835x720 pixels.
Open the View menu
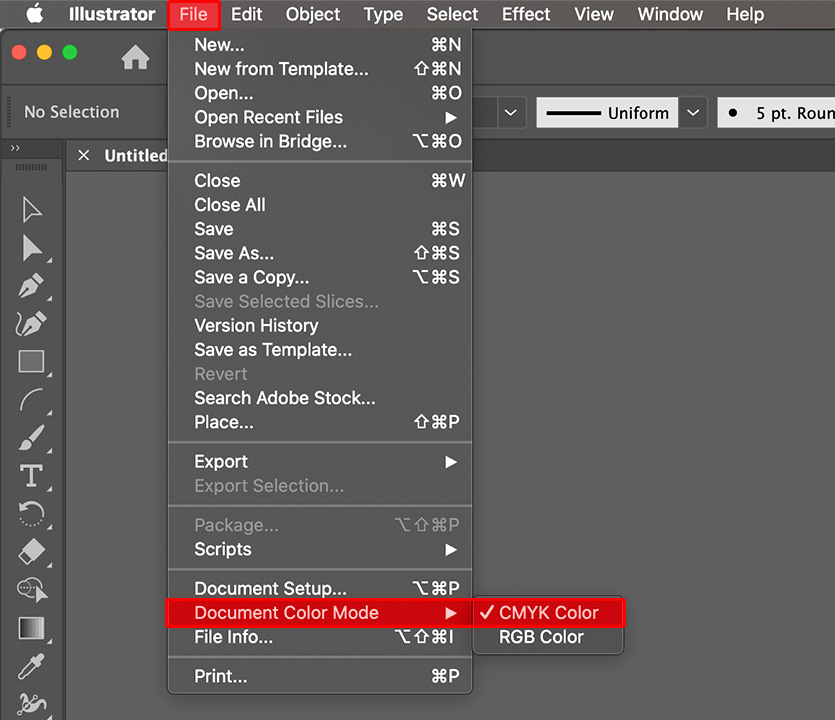594,14
